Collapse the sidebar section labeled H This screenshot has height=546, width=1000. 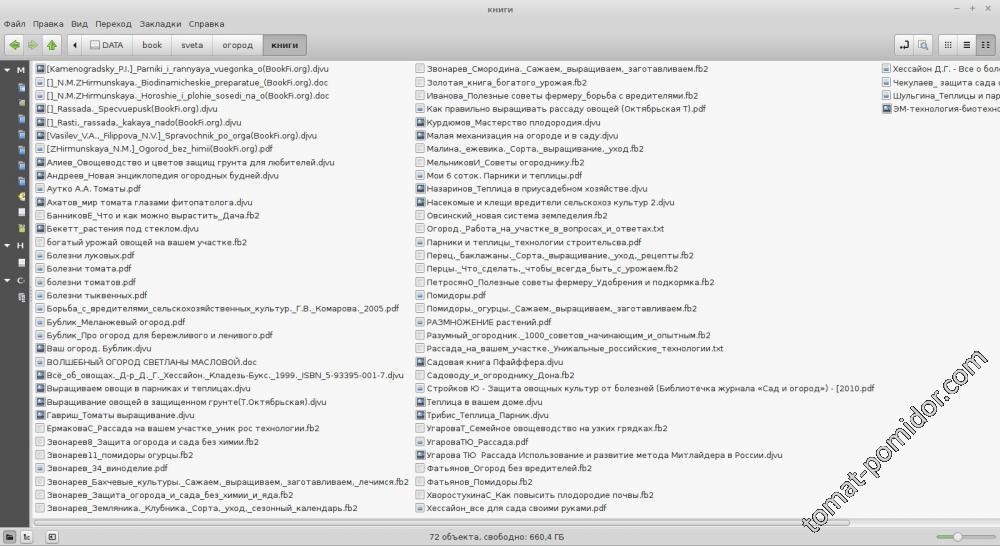click(x=6, y=245)
